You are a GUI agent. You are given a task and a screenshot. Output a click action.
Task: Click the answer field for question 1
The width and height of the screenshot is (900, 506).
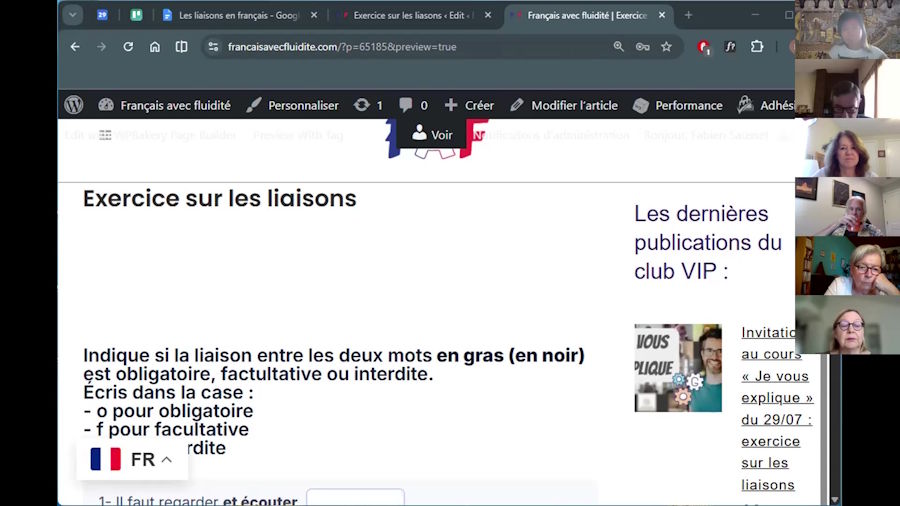click(355, 497)
